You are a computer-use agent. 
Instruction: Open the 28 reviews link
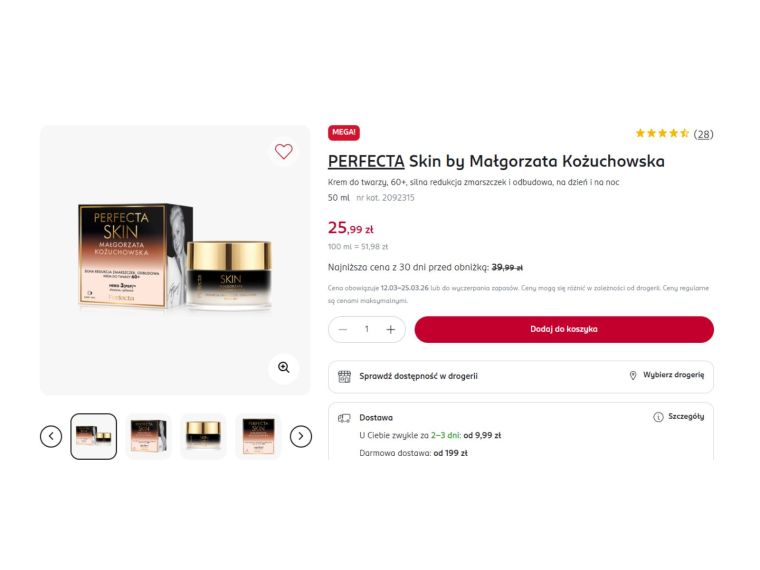click(703, 134)
